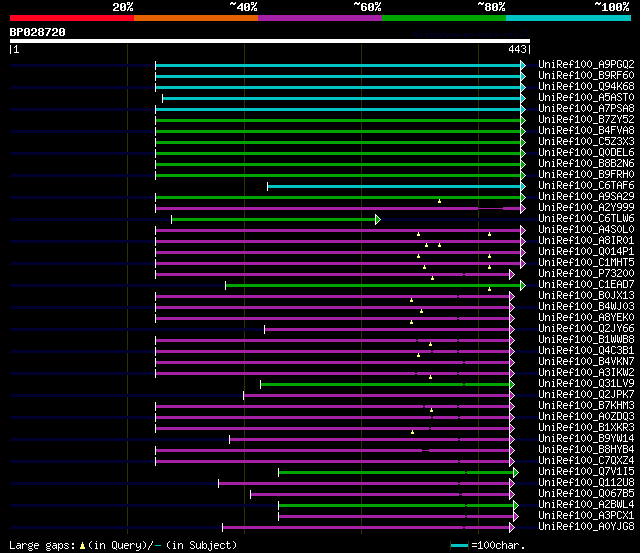Click the UniRef100_P73200 label
The height and width of the screenshot is (553, 640).
(x=586, y=274)
